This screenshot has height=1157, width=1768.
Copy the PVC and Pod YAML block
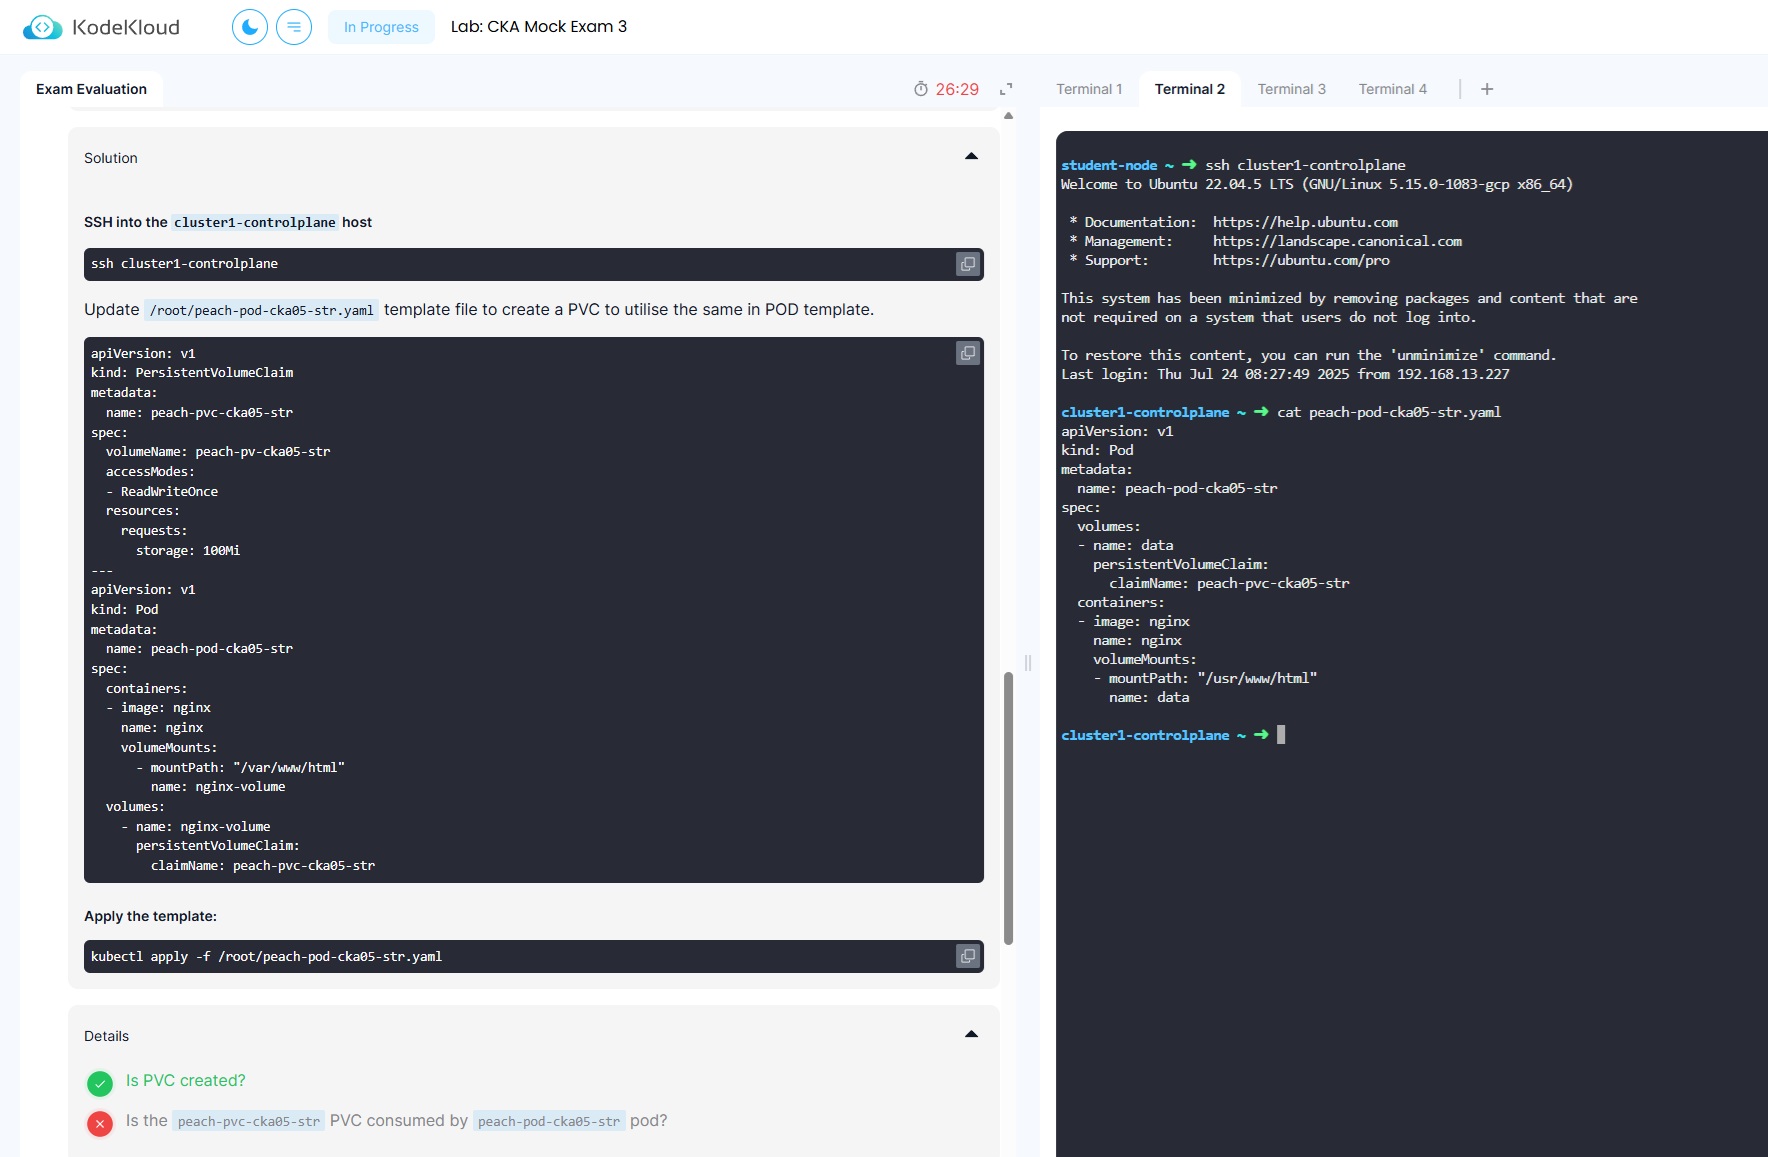click(x=968, y=353)
